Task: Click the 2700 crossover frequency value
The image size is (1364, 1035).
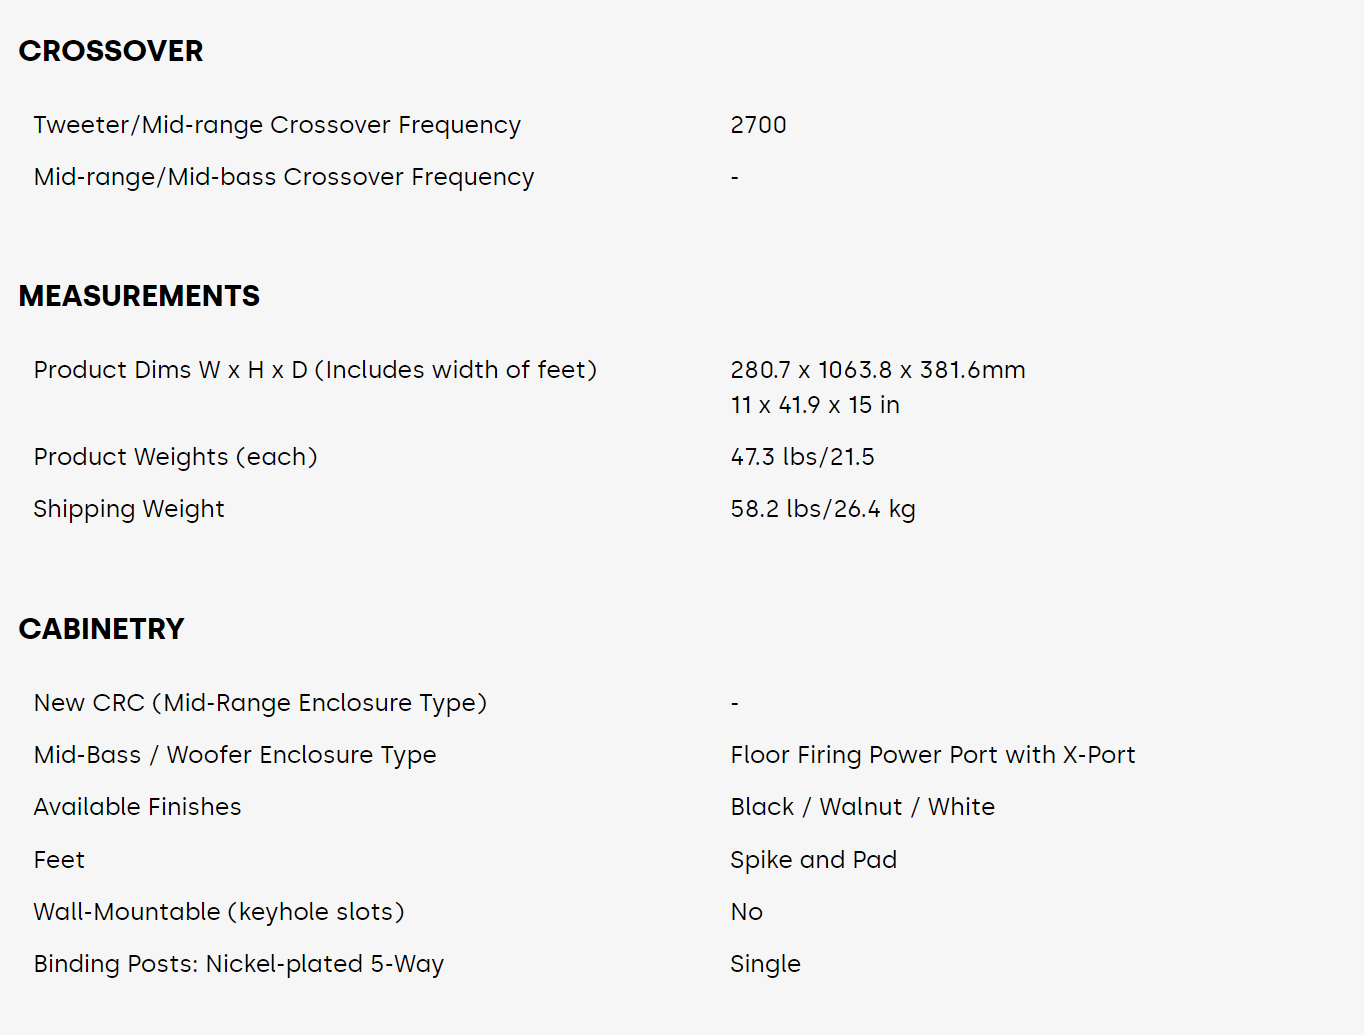Action: tap(758, 125)
